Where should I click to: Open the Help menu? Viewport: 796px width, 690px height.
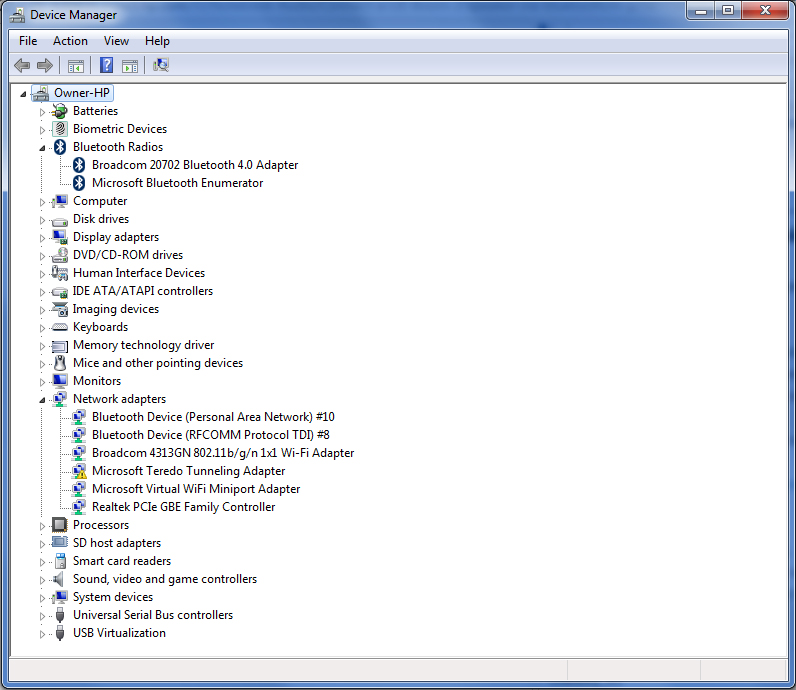pos(157,41)
